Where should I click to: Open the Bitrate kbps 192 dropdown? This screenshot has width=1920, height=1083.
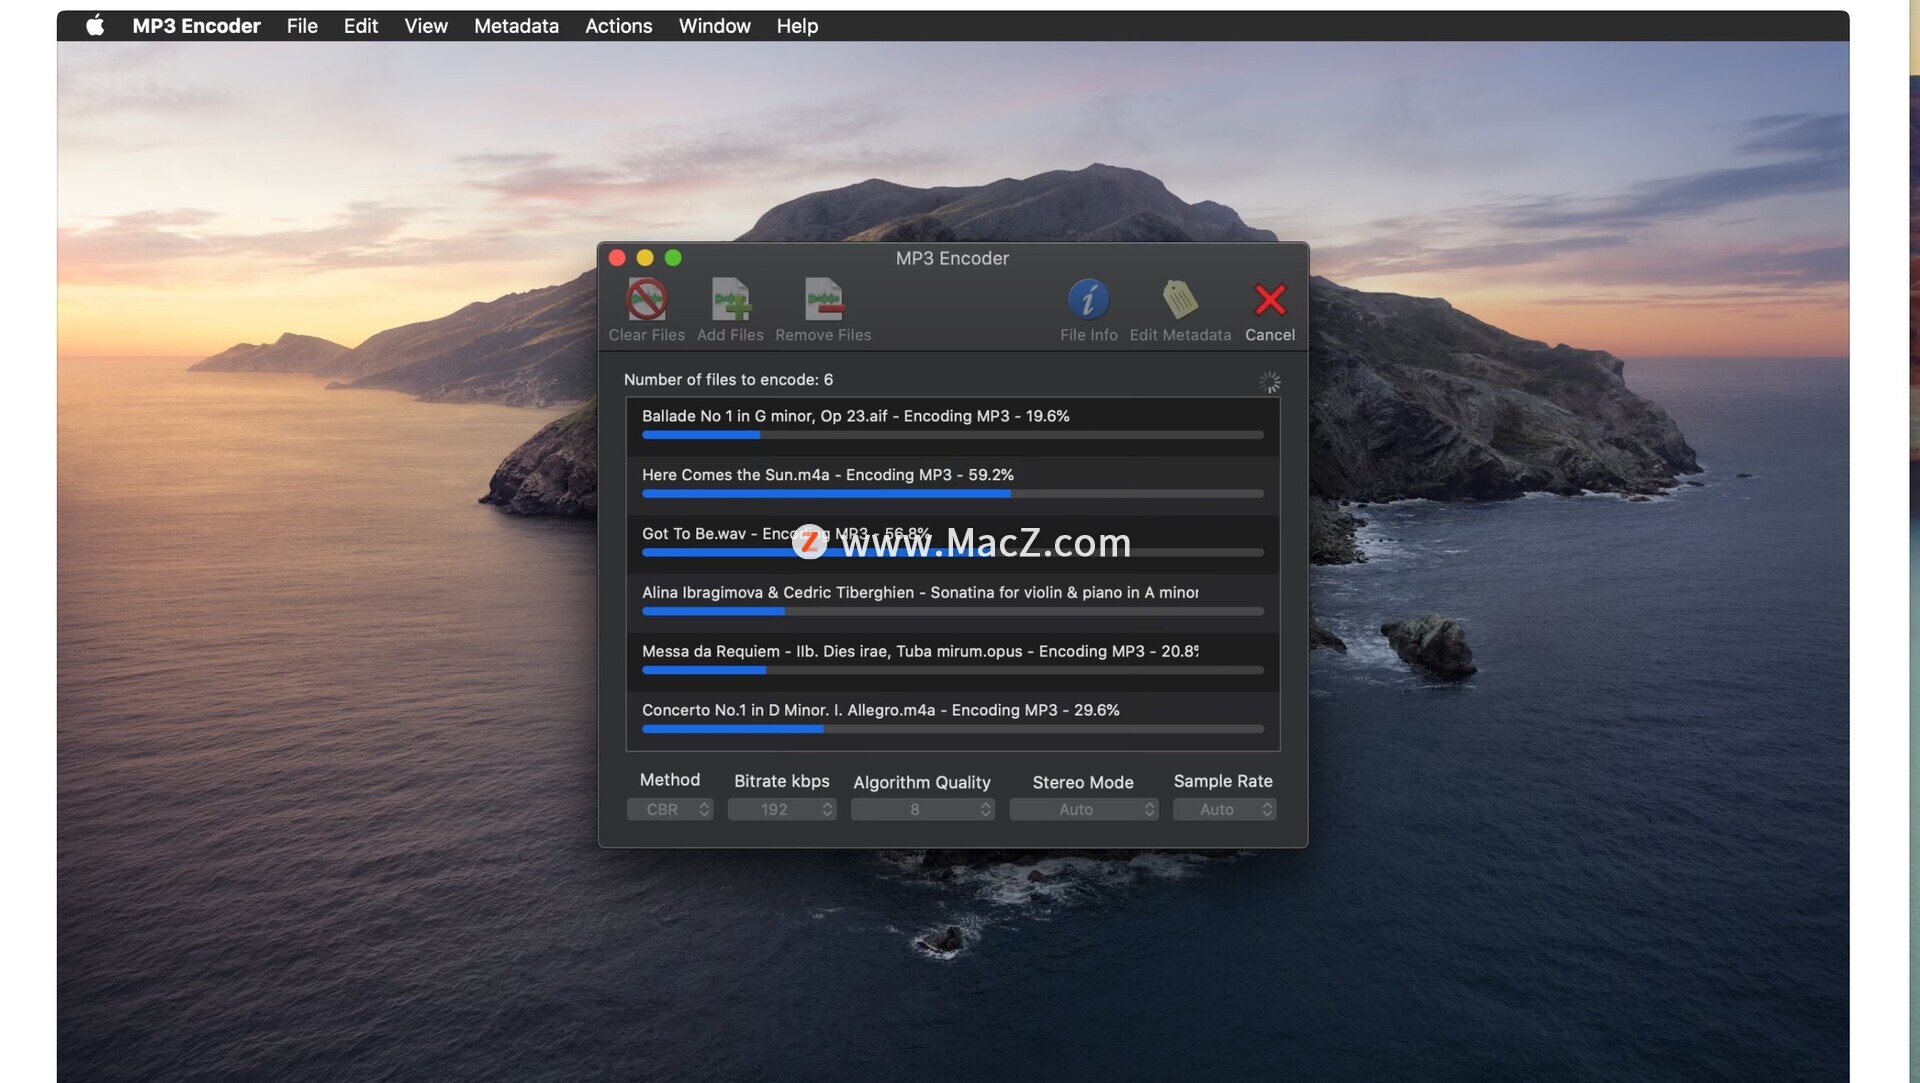(781, 809)
